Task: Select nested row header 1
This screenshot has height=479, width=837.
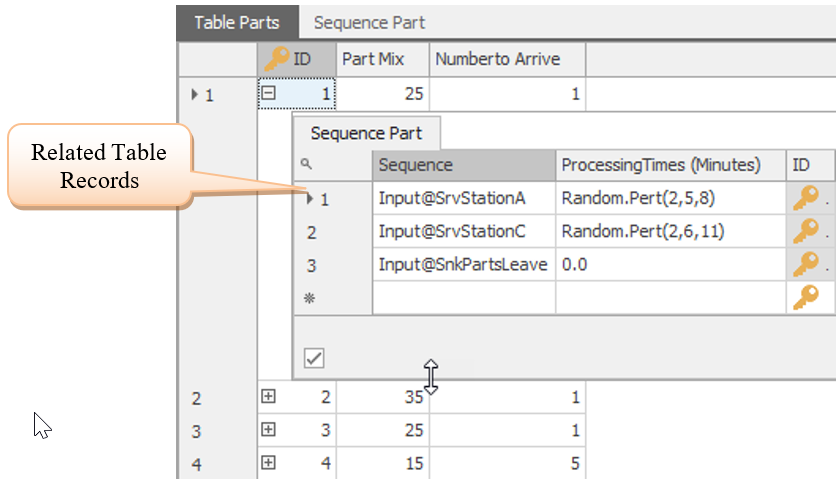Action: [333, 199]
